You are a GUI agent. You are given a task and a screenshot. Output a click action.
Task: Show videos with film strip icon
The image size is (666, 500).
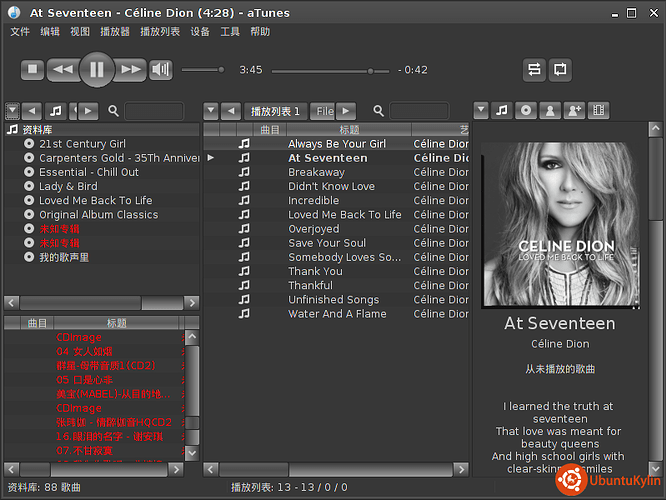pos(598,110)
